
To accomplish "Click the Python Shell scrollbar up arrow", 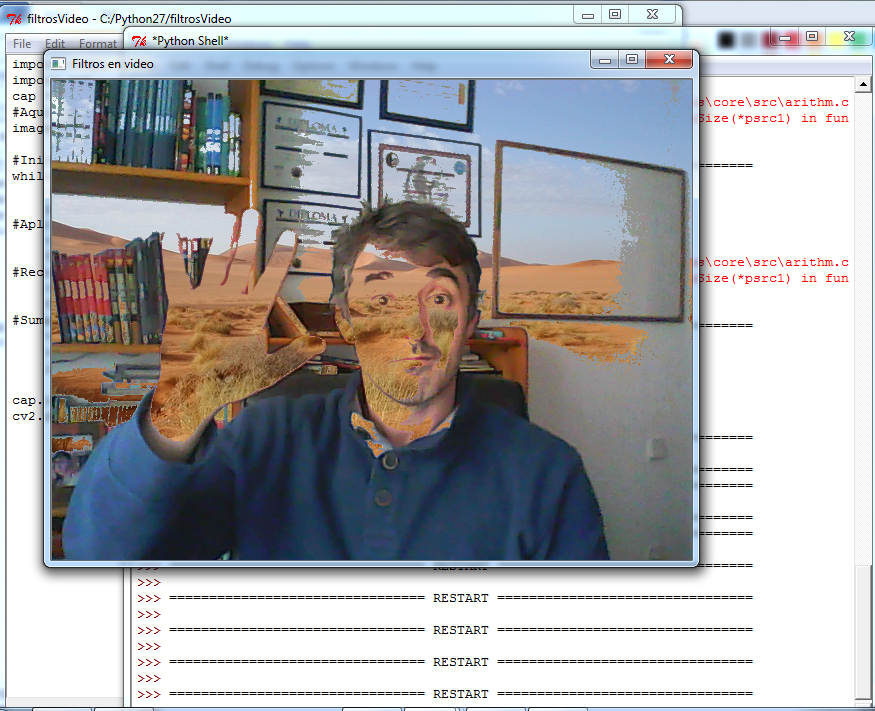I will pos(863,85).
